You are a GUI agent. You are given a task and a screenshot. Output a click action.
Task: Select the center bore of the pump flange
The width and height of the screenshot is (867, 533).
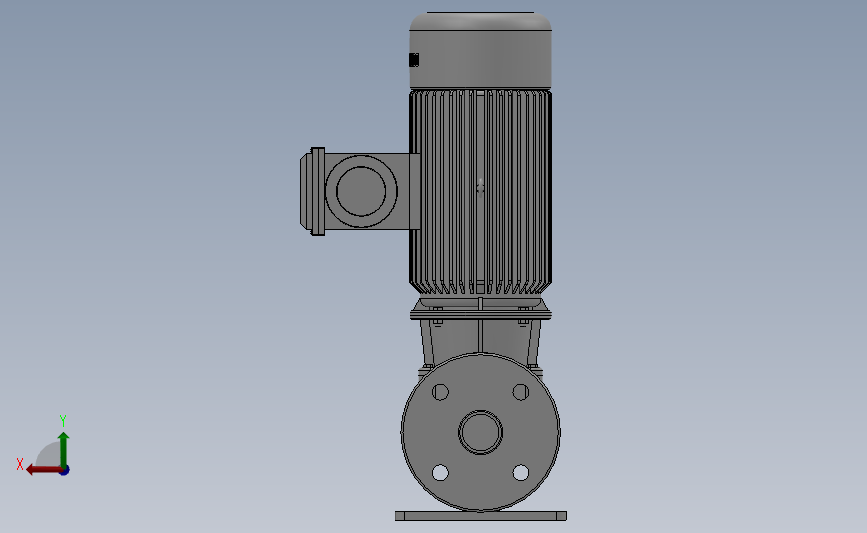tap(480, 432)
